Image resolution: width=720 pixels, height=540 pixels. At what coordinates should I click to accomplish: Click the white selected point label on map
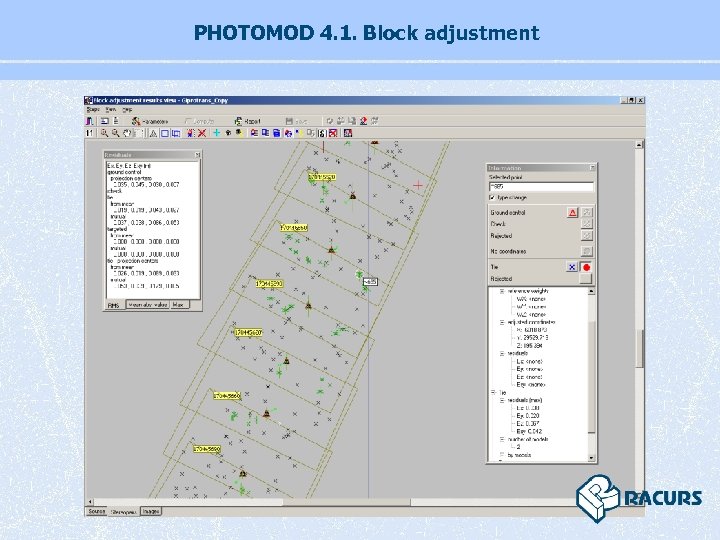370,282
